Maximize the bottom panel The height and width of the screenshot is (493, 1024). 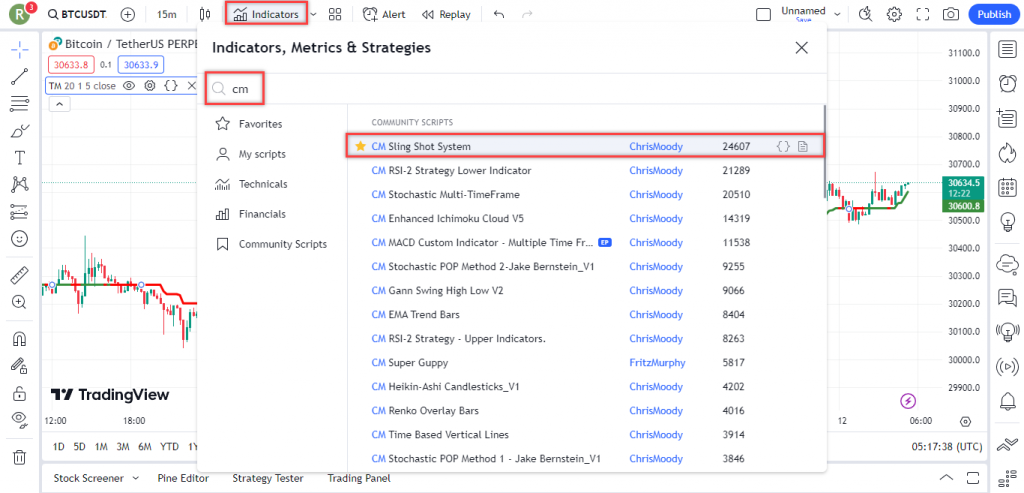click(974, 477)
